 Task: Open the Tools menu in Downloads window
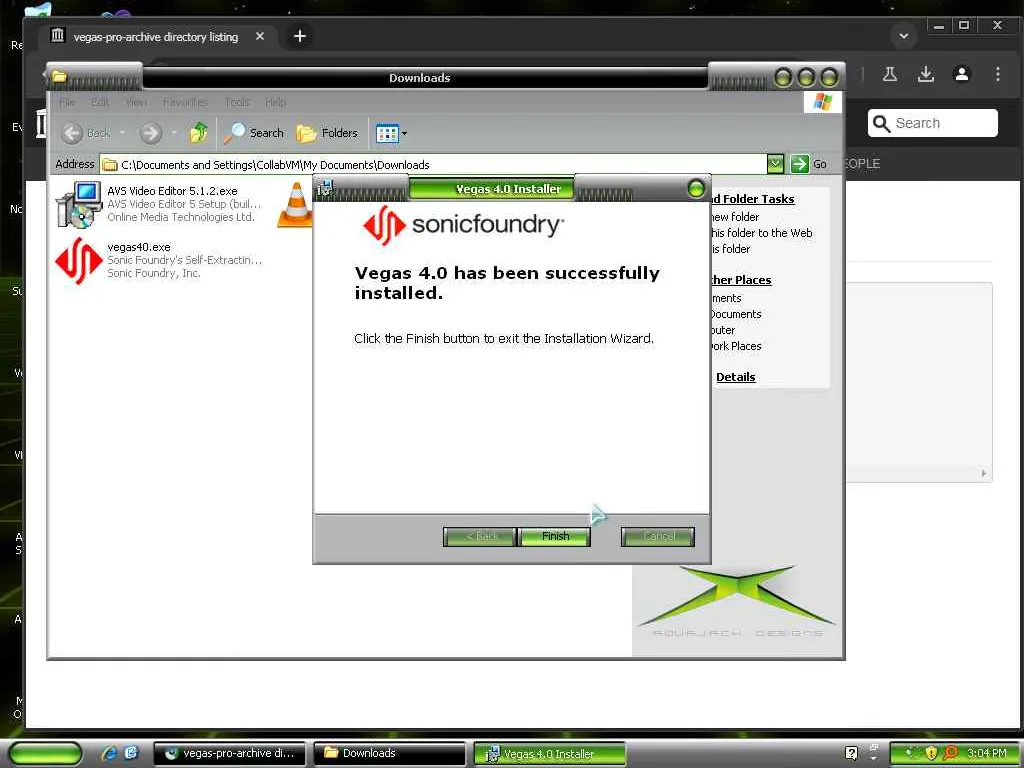pyautogui.click(x=236, y=102)
